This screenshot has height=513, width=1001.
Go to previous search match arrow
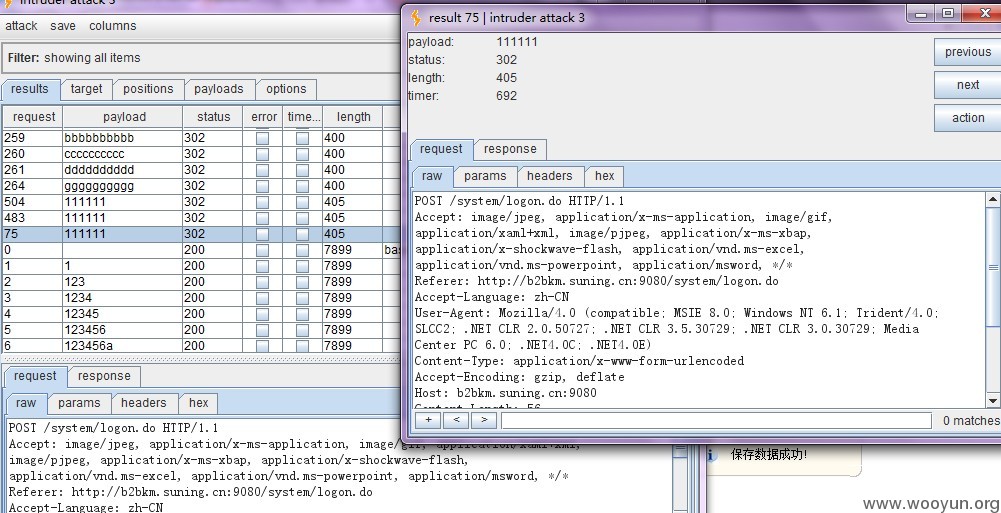coord(456,420)
